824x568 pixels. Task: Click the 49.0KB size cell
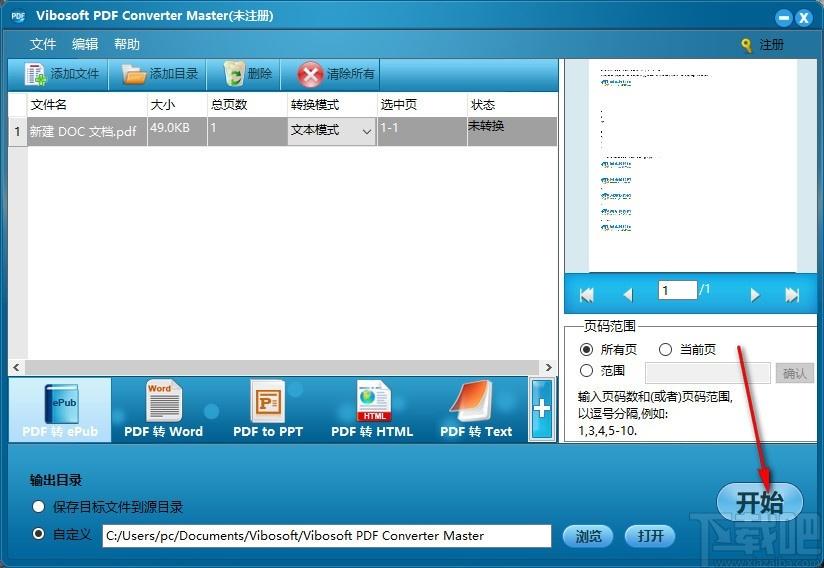tap(177, 131)
